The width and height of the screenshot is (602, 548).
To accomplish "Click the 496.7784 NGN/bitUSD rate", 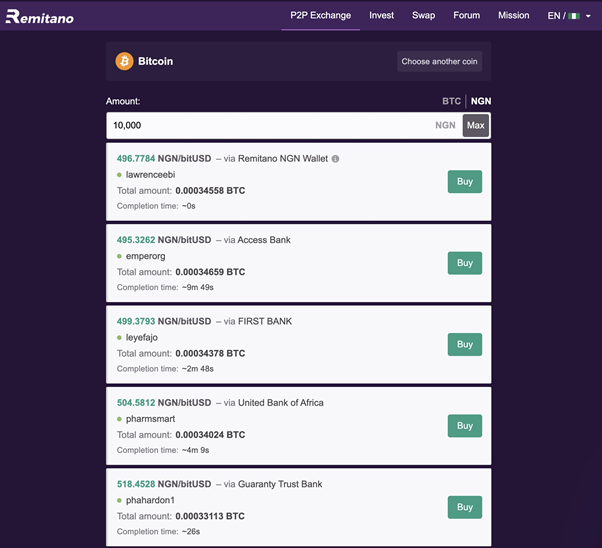I will point(164,159).
